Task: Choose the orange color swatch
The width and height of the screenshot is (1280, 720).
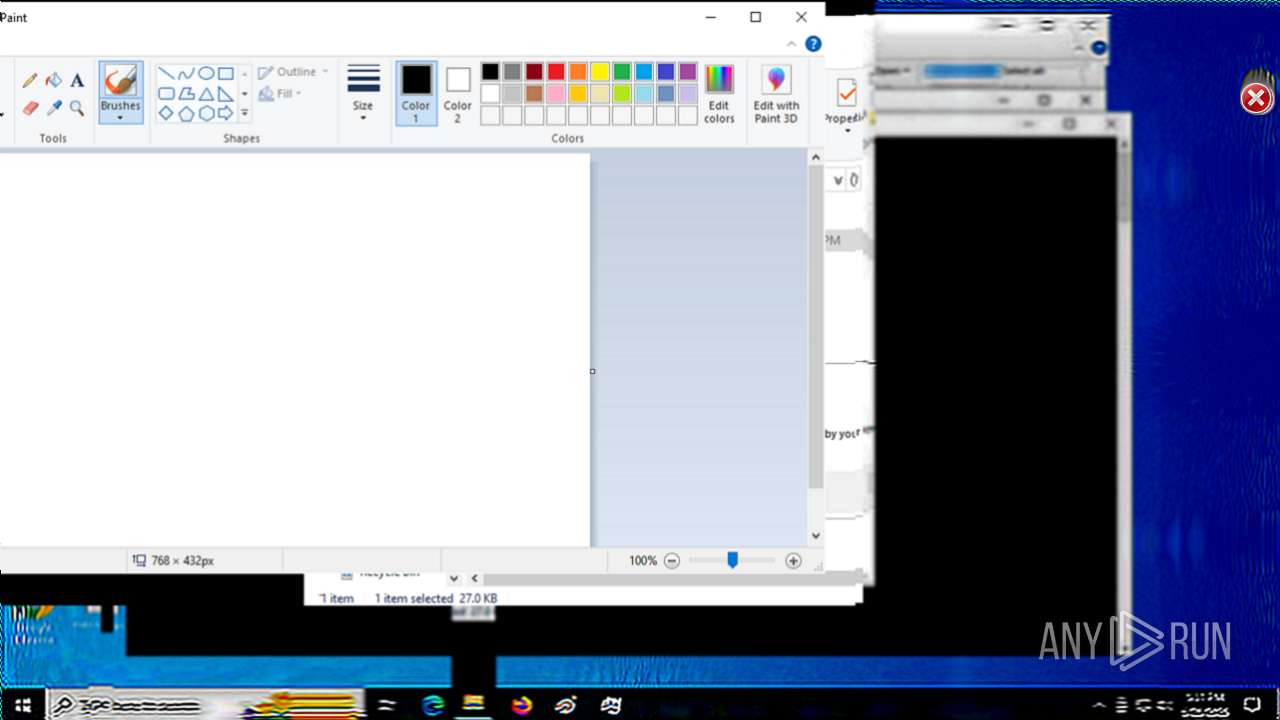Action: 578,72
